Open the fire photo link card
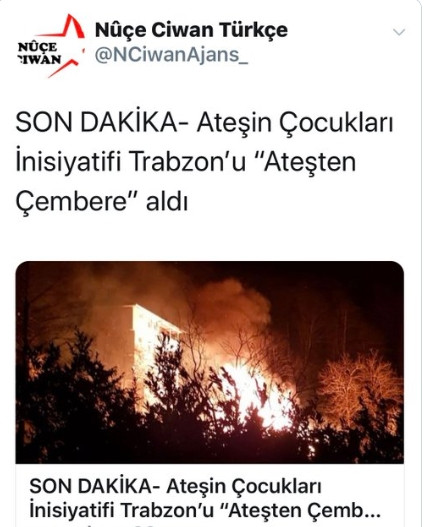 click(210, 394)
